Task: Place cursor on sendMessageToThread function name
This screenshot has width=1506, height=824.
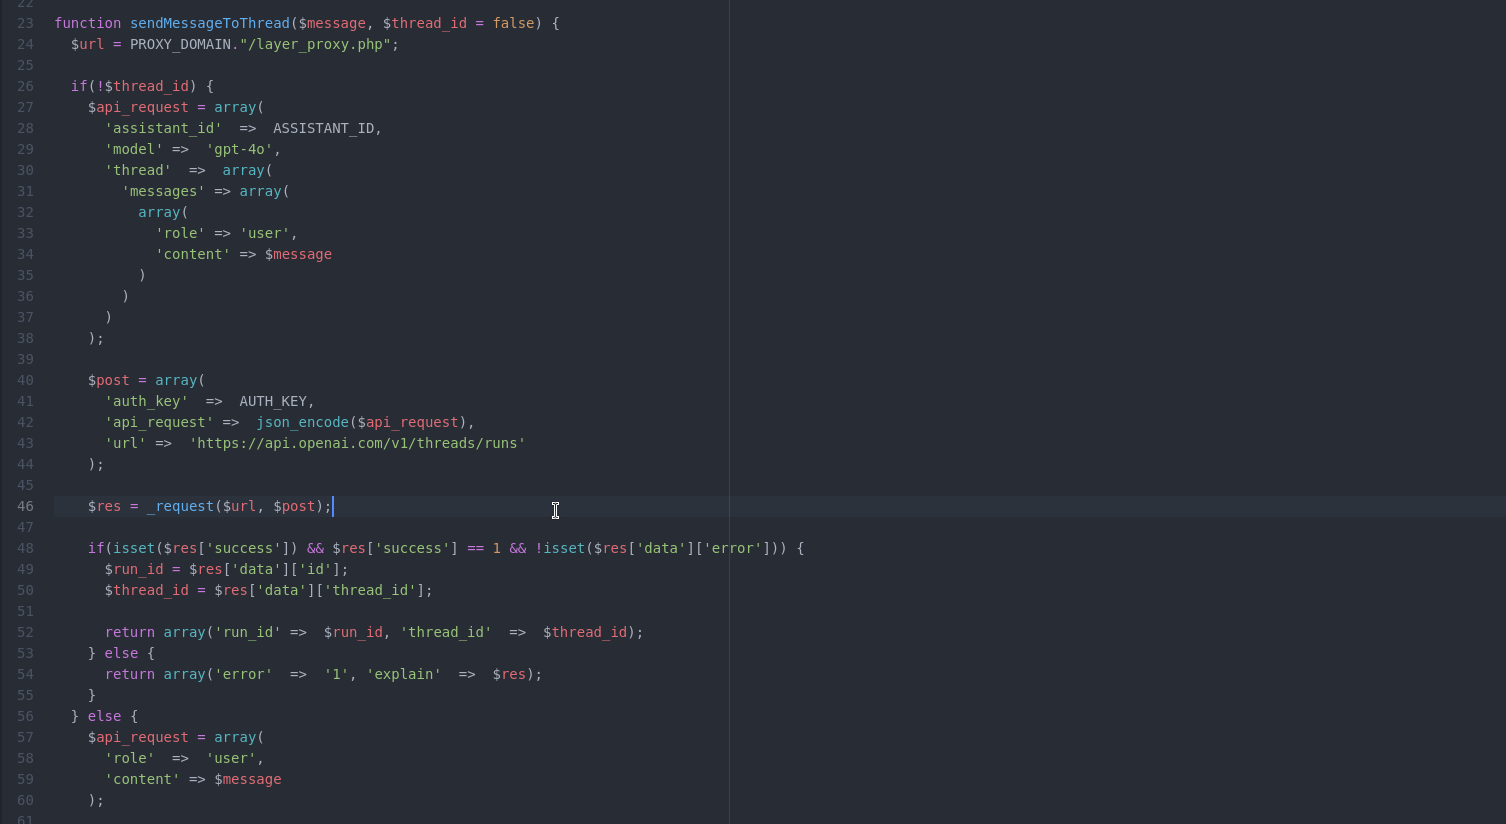Action: point(209,23)
